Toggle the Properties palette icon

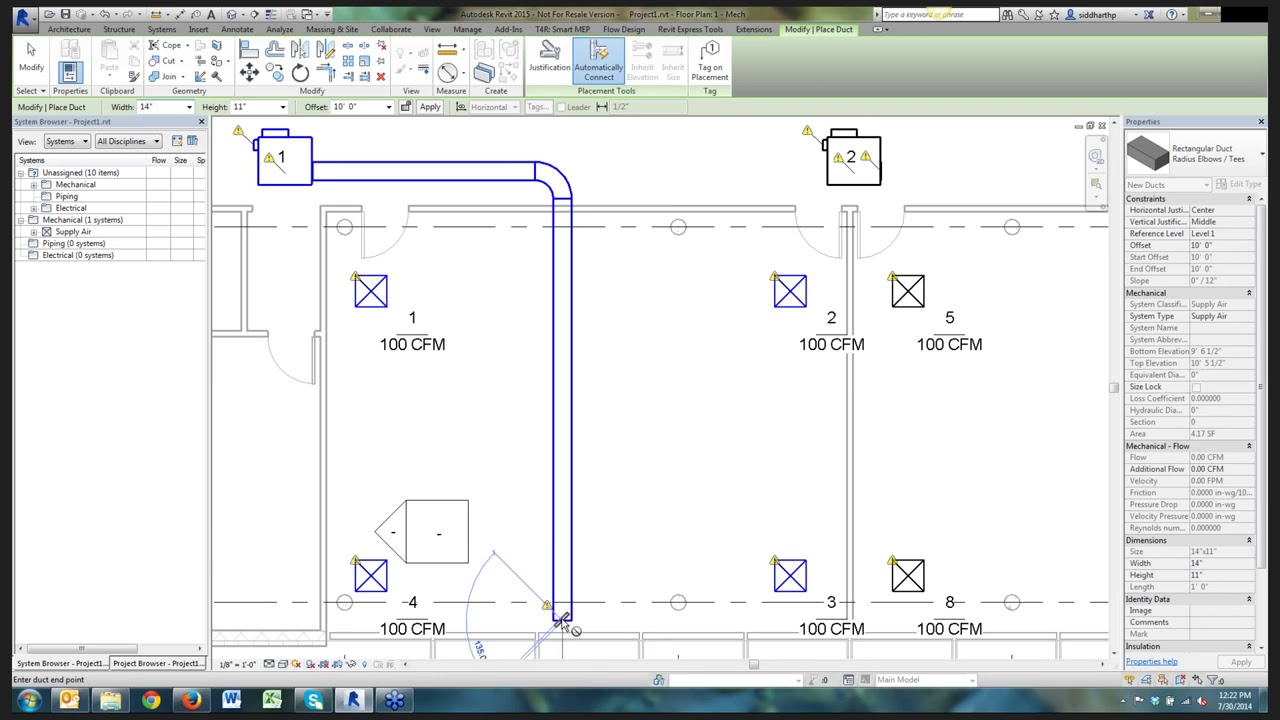pyautogui.click(x=69, y=71)
